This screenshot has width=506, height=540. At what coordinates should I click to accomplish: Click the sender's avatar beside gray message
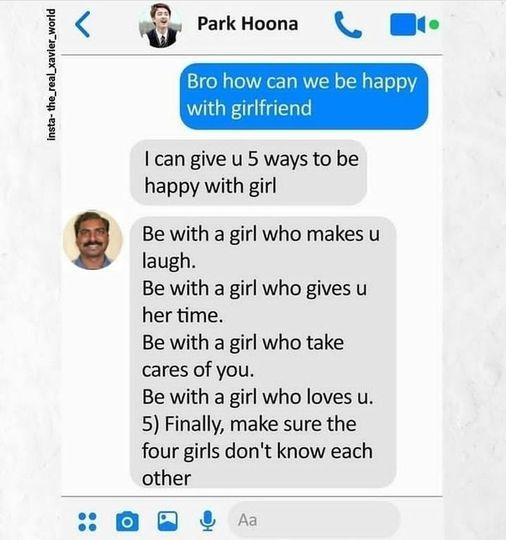(x=92, y=240)
